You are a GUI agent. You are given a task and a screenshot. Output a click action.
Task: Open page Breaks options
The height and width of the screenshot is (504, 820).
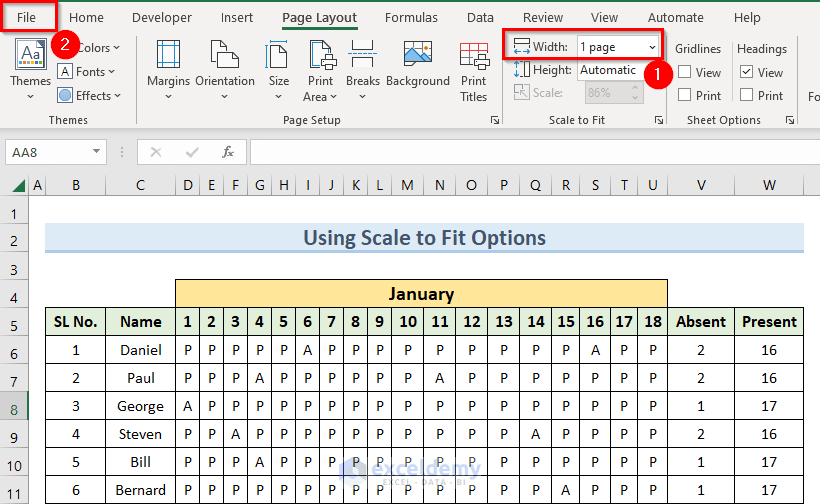[x=362, y=70]
